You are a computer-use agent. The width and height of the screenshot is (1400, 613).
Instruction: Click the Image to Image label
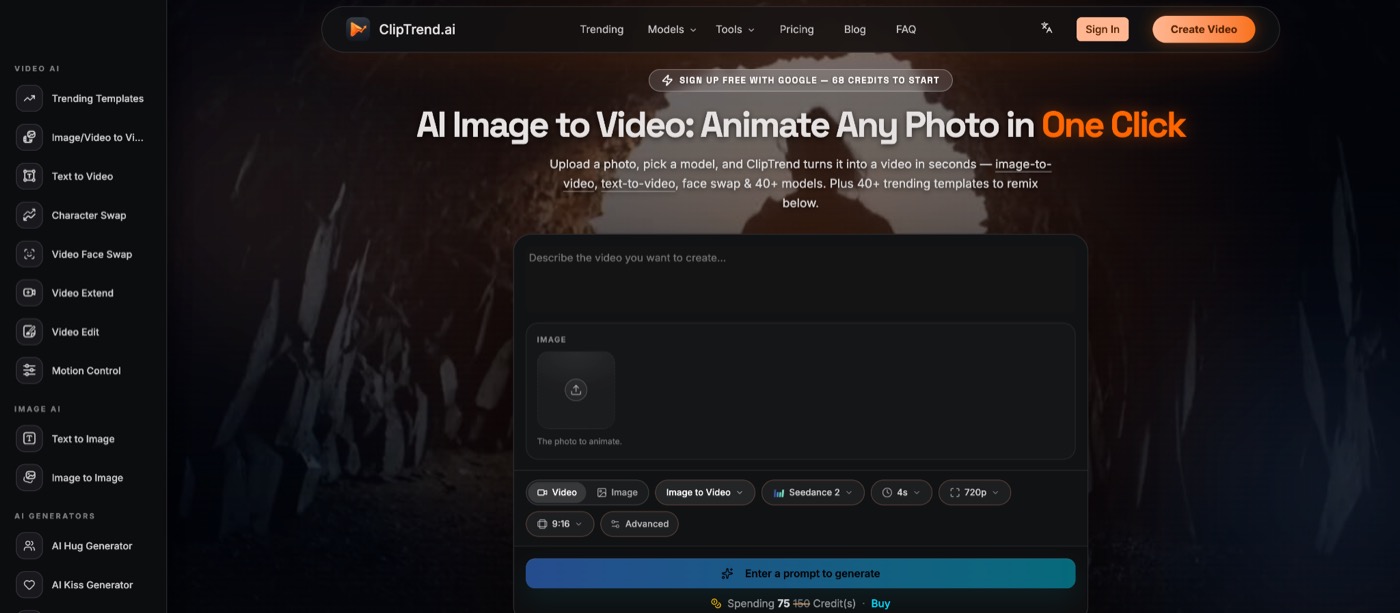(88, 478)
